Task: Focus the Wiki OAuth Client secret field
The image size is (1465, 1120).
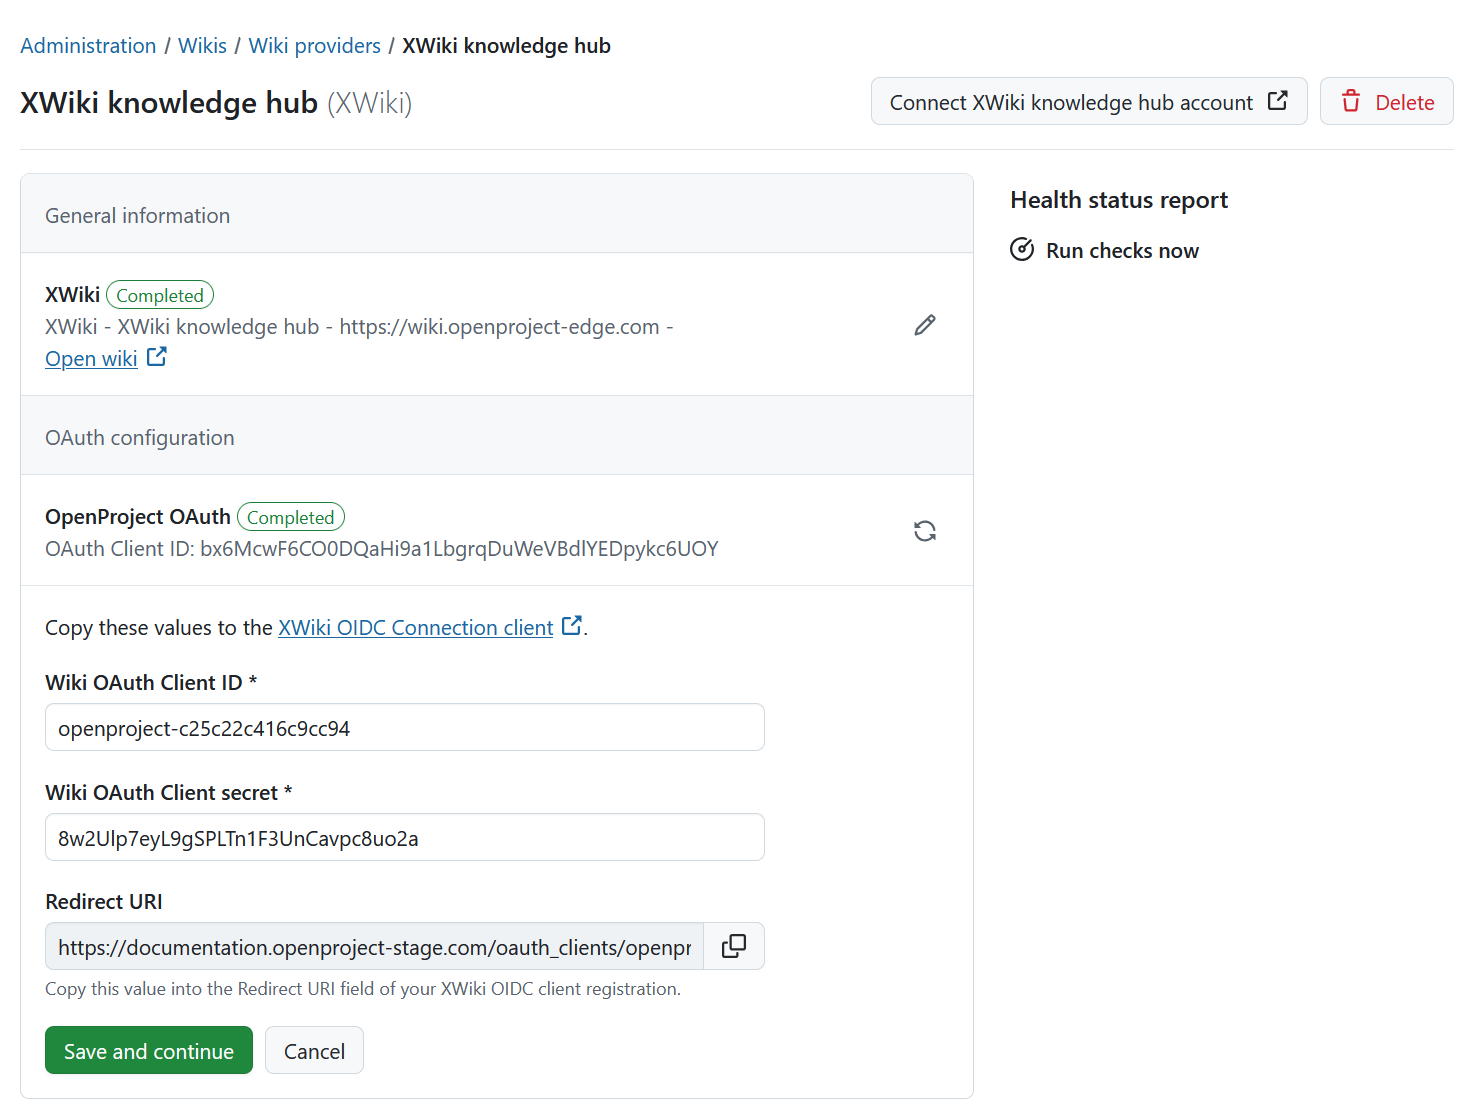Action: [x=405, y=837]
